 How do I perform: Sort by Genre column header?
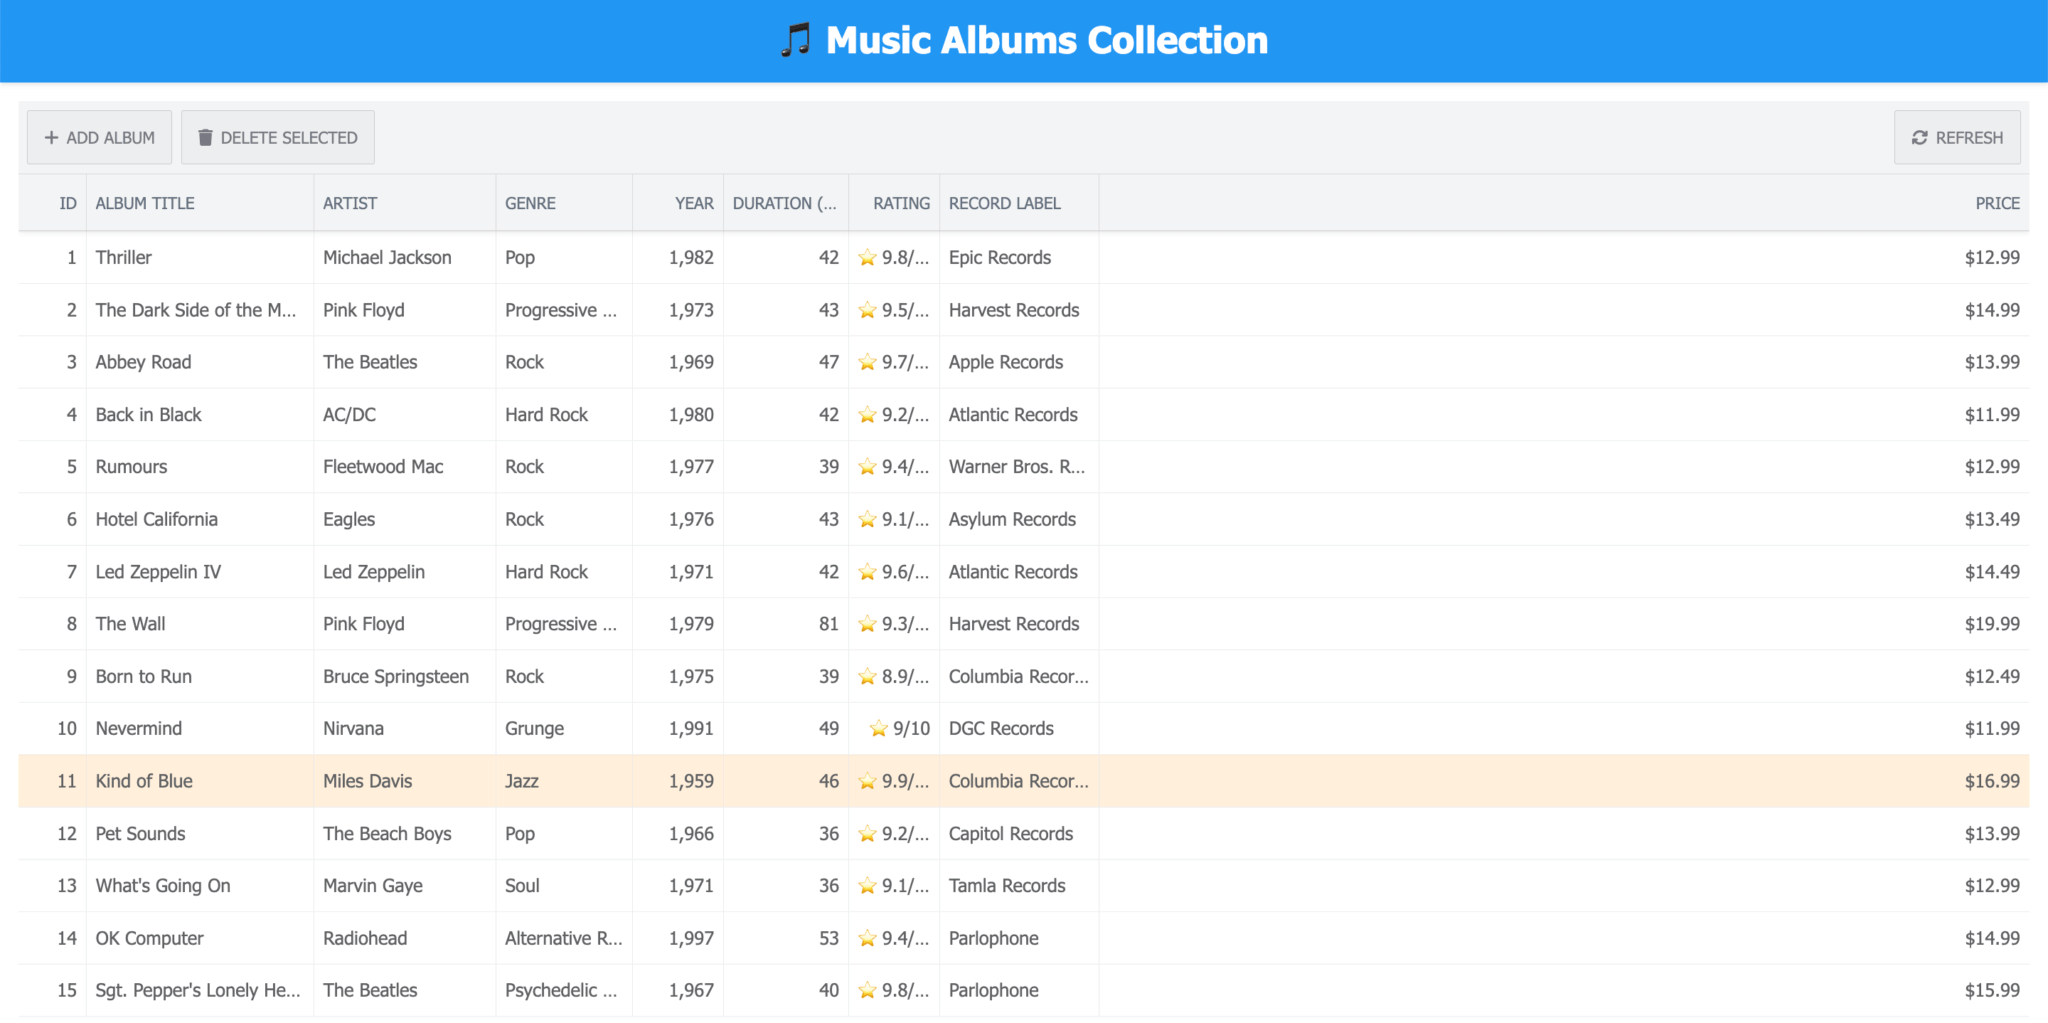[564, 203]
